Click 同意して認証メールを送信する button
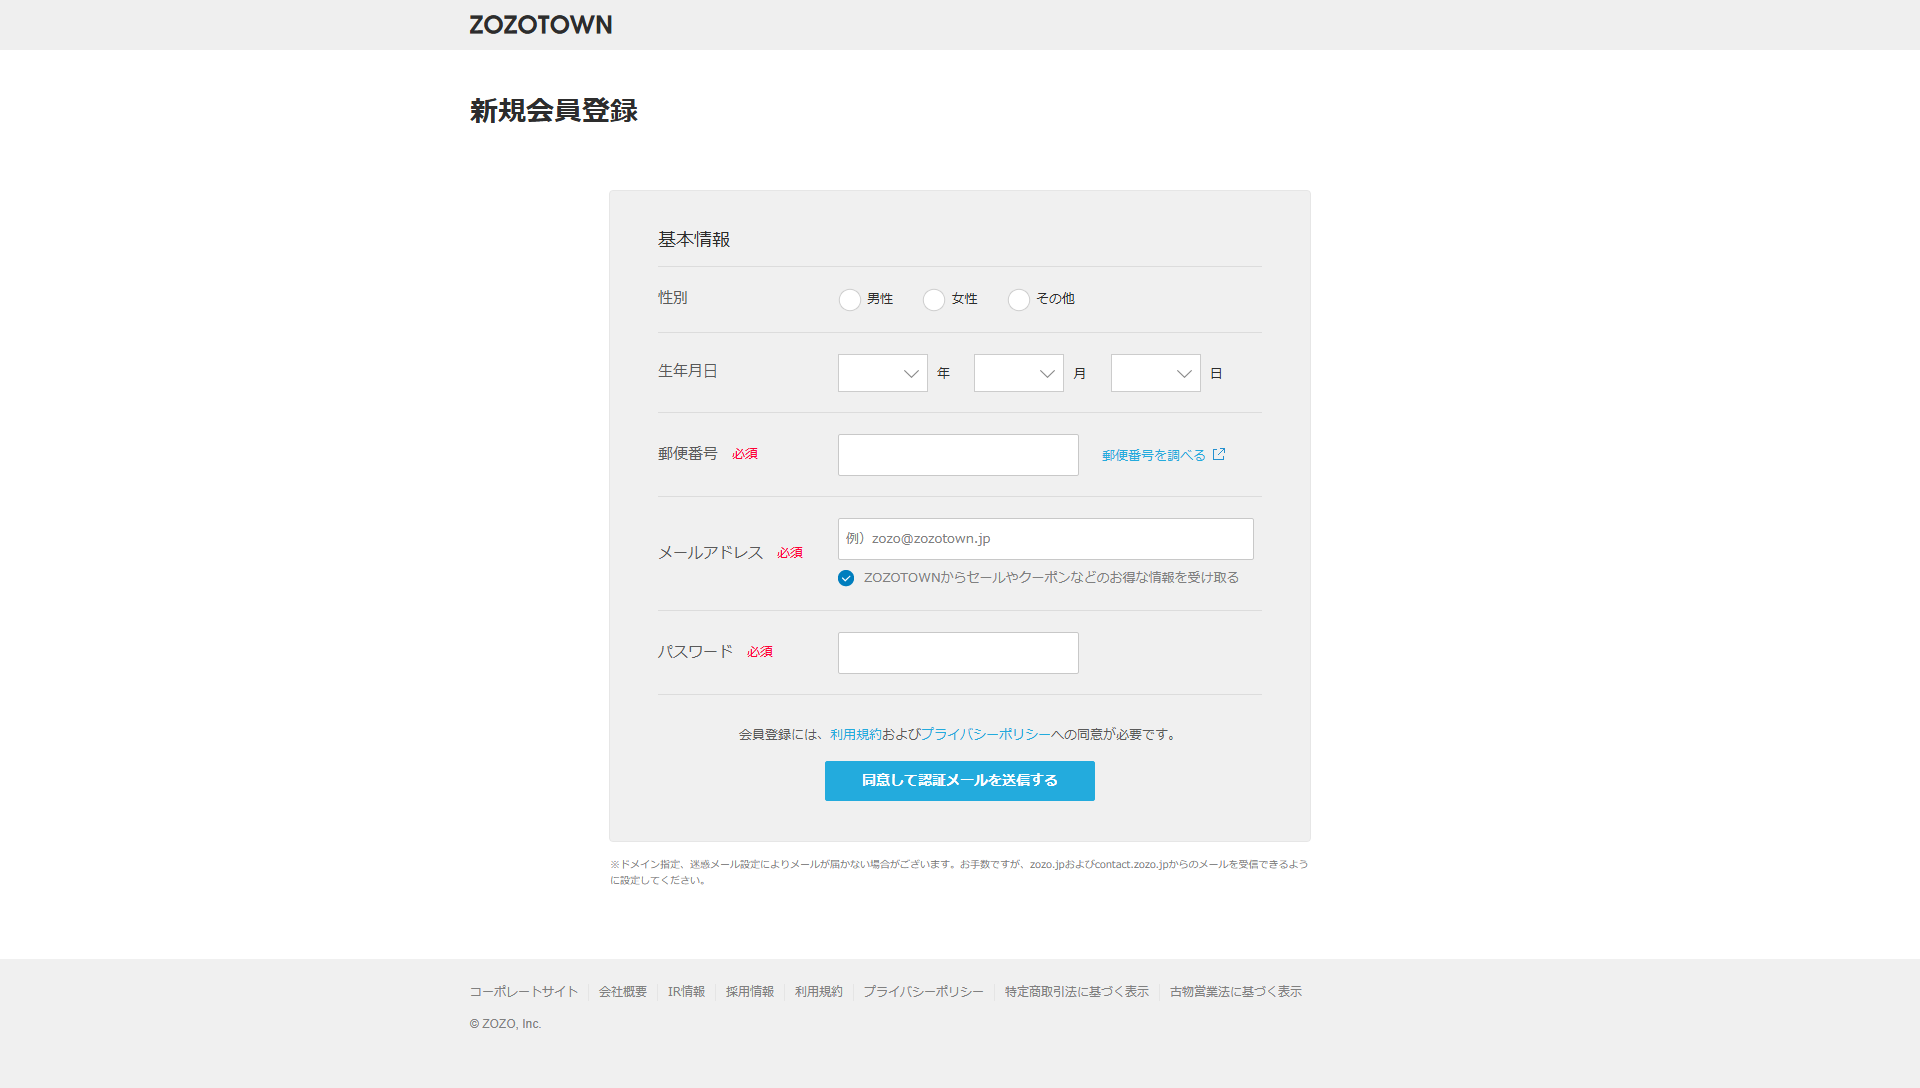Viewport: 1920px width, 1088px height. point(960,781)
